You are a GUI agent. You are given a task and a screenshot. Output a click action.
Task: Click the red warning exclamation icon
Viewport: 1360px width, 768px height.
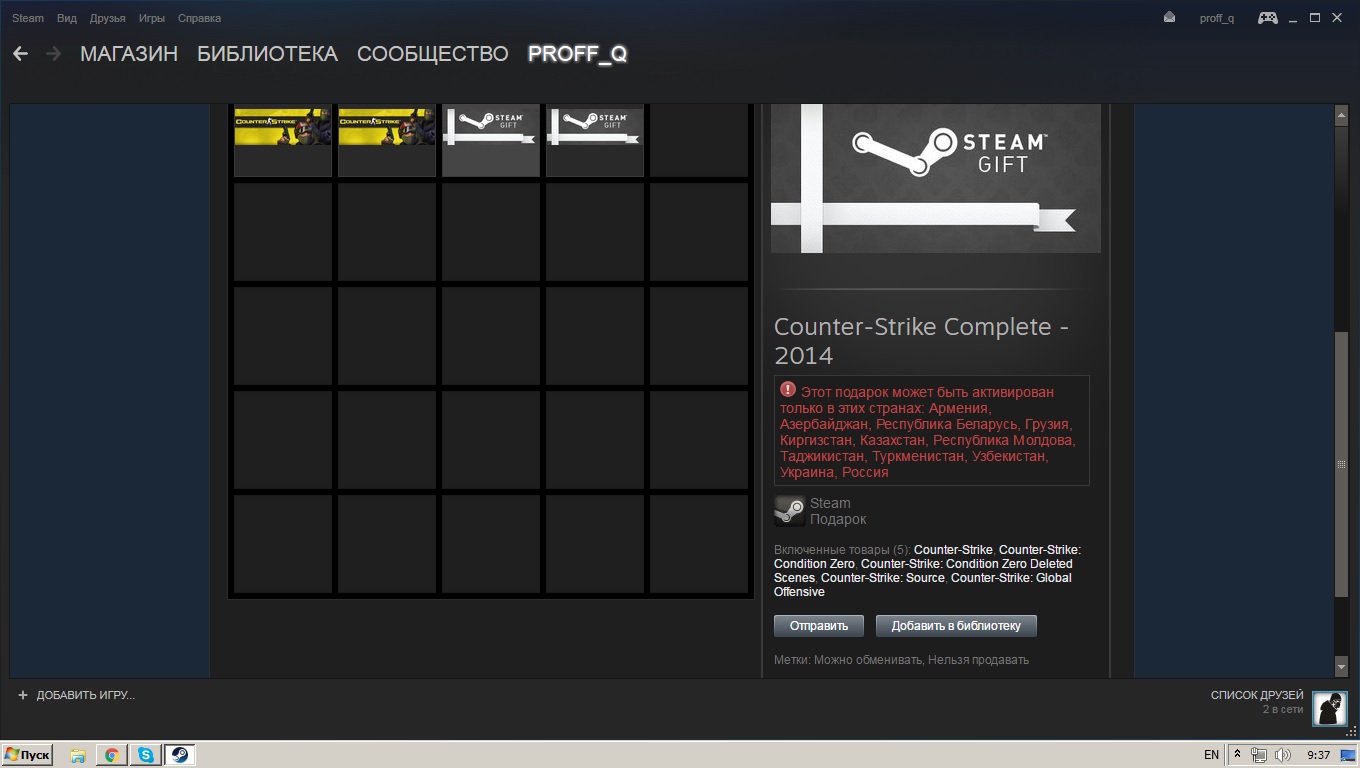click(788, 390)
